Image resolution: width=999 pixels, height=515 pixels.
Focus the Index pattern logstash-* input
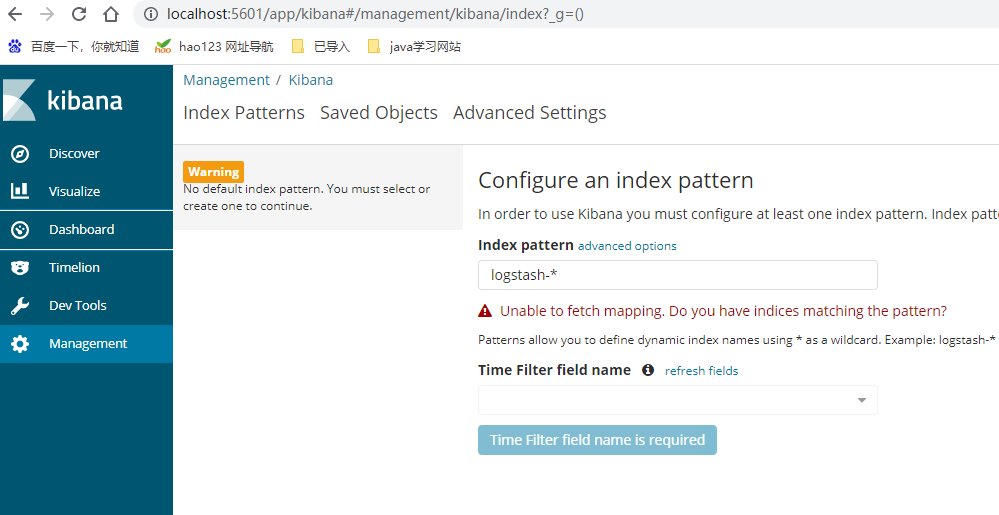[x=678, y=275]
